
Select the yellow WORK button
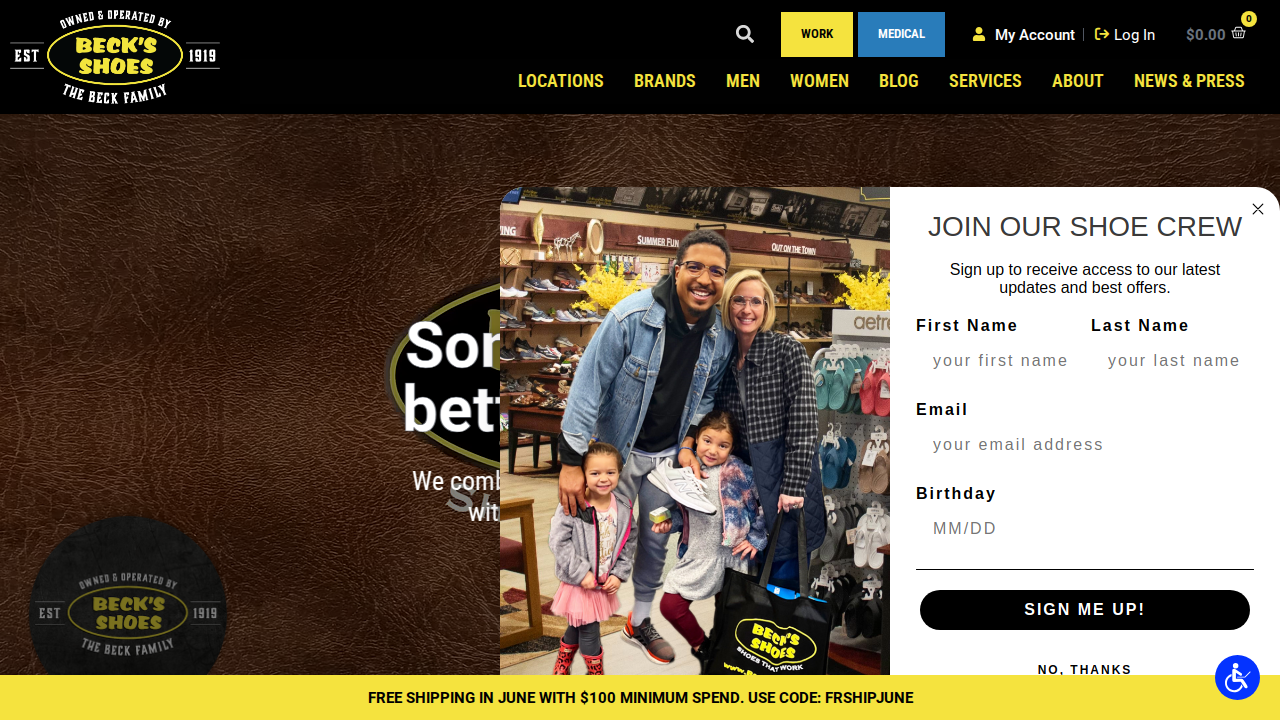pyautogui.click(x=817, y=34)
